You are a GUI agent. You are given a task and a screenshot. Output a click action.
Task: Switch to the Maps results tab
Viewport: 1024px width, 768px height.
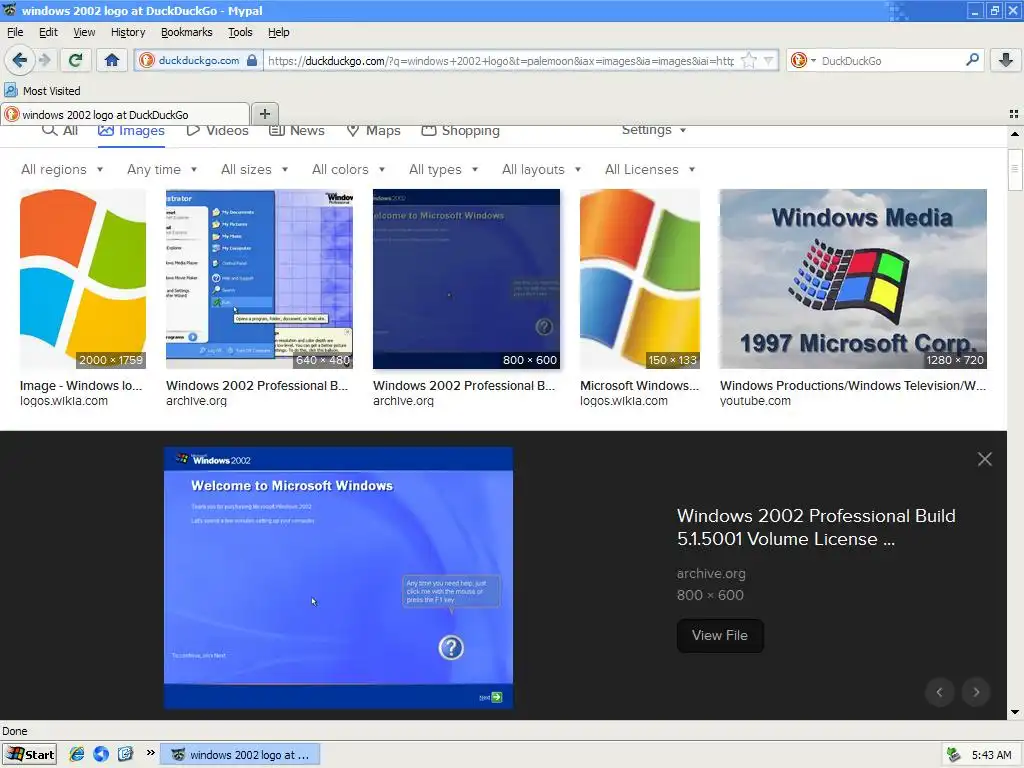[374, 131]
